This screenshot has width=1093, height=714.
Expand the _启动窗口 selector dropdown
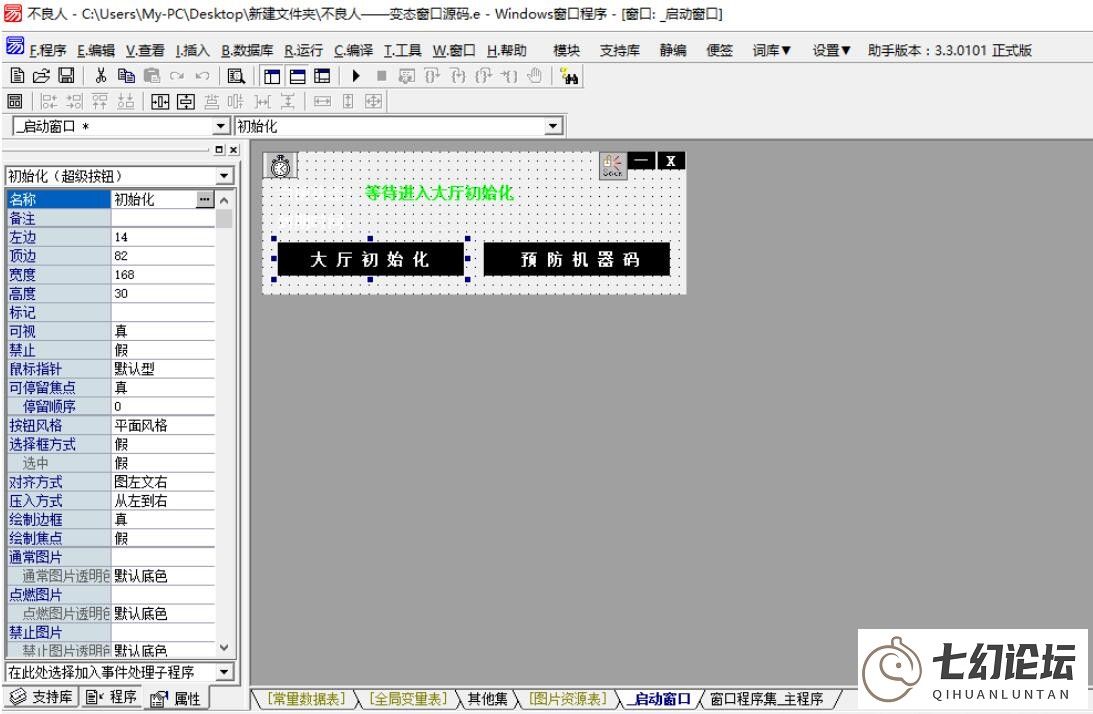[221, 126]
